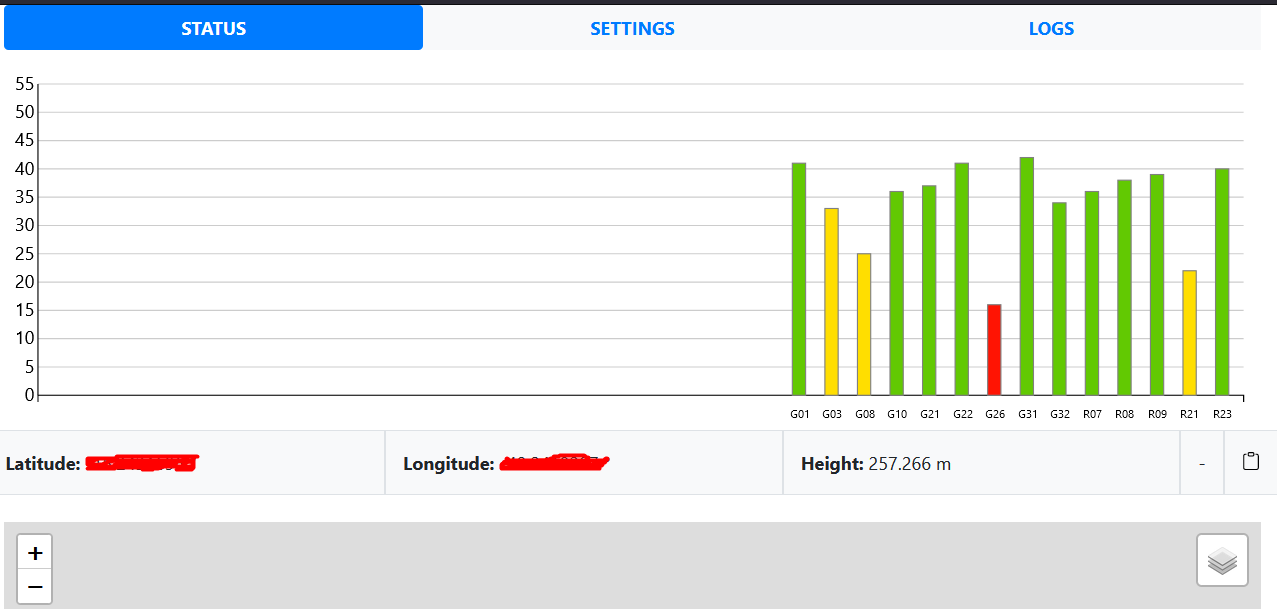Select the G10 signal bar
The width and height of the screenshot is (1277, 609).
896,293
